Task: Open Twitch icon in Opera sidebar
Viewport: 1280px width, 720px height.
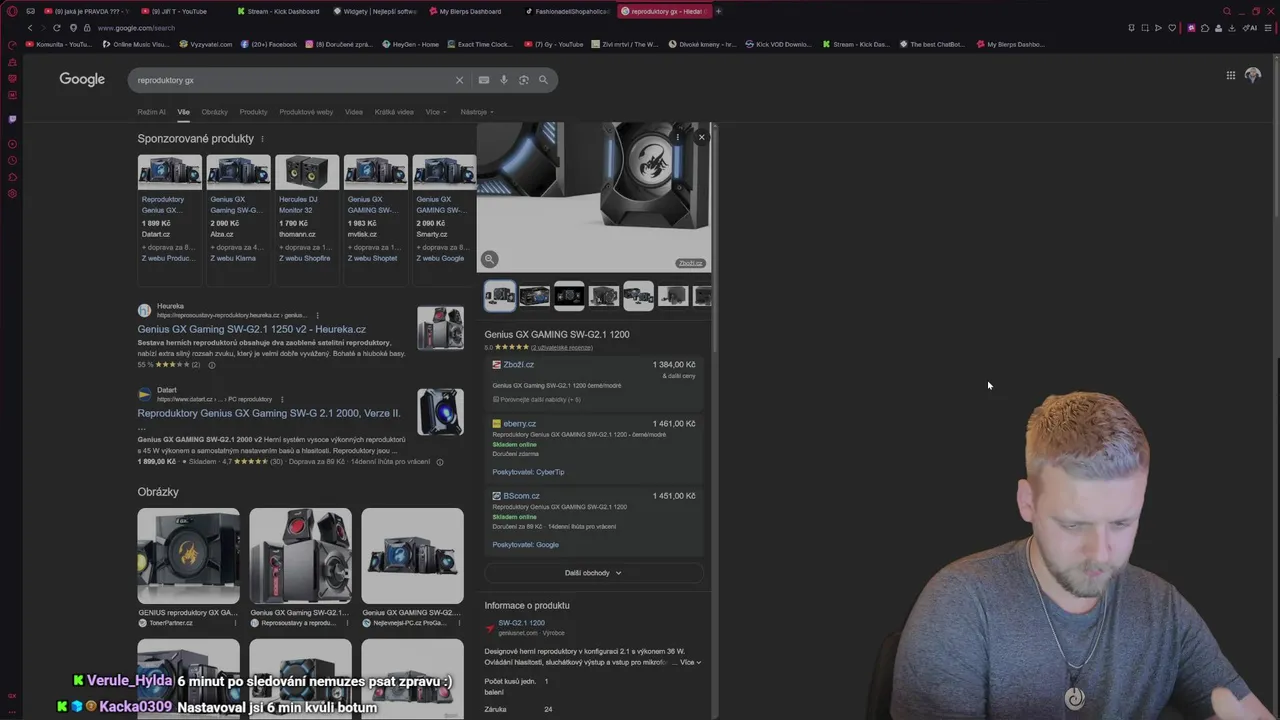Action: 12,119
